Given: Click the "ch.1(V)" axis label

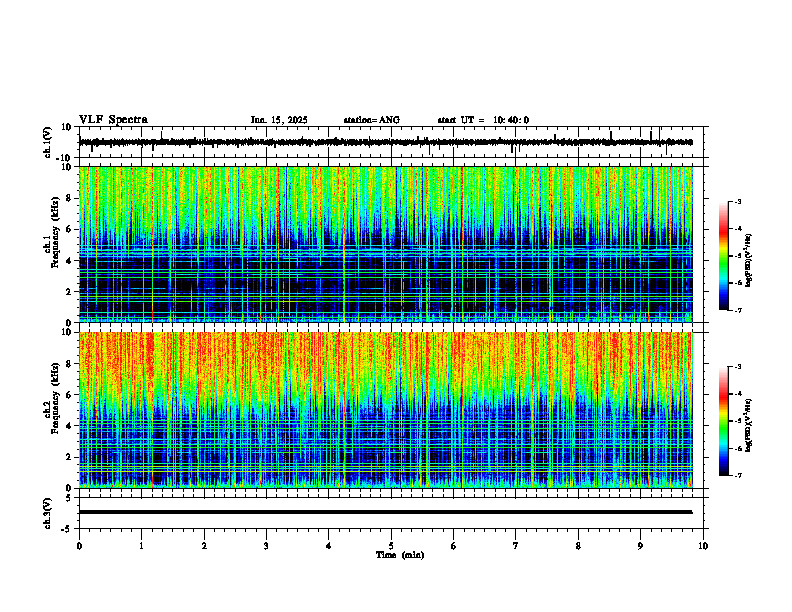Looking at the screenshot, I should pos(48,142).
